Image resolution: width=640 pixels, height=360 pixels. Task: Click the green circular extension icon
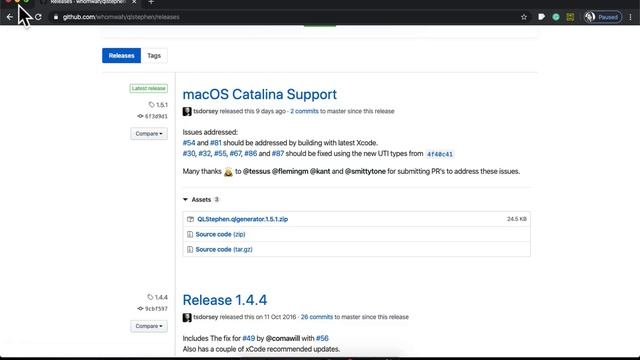(x=556, y=17)
